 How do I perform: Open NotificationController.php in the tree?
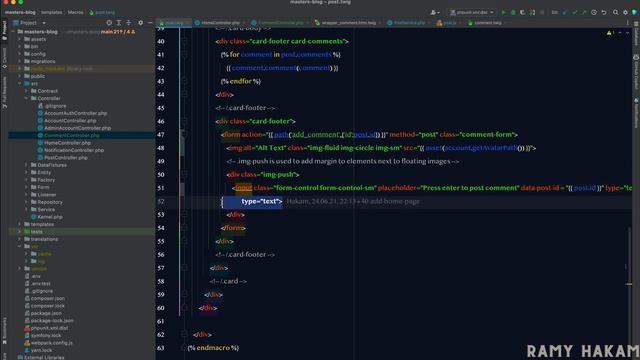74,150
